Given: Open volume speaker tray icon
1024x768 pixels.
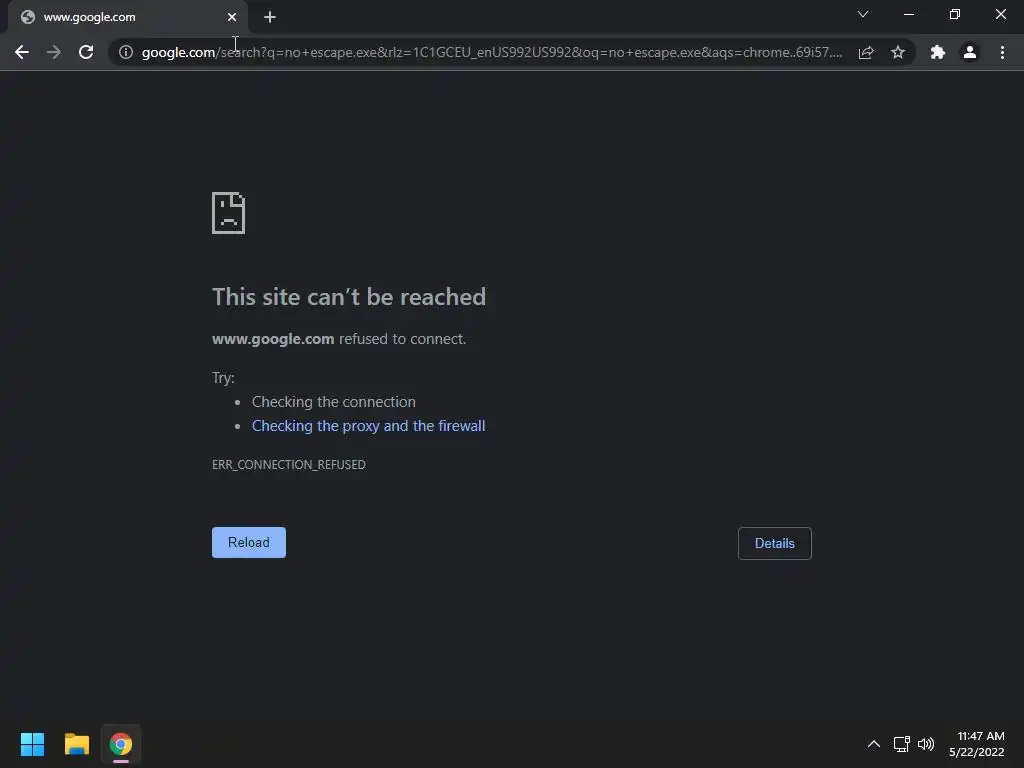Looking at the screenshot, I should tap(926, 744).
